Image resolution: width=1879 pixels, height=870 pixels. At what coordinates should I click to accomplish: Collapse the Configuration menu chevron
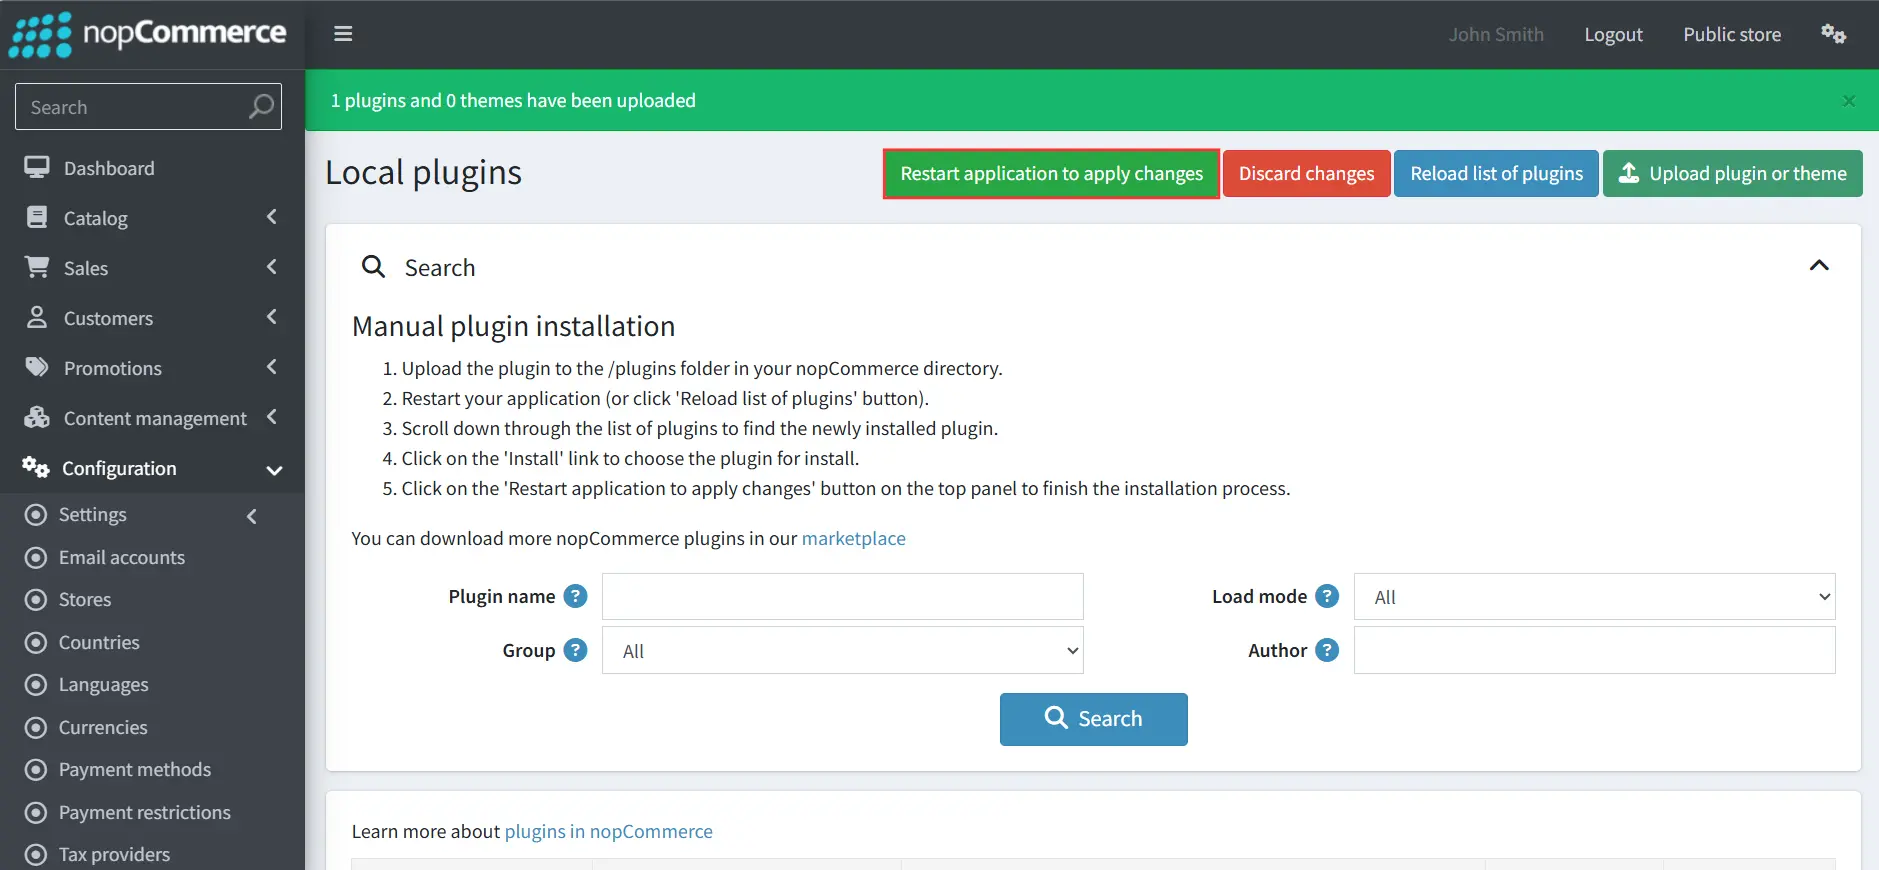(x=274, y=470)
